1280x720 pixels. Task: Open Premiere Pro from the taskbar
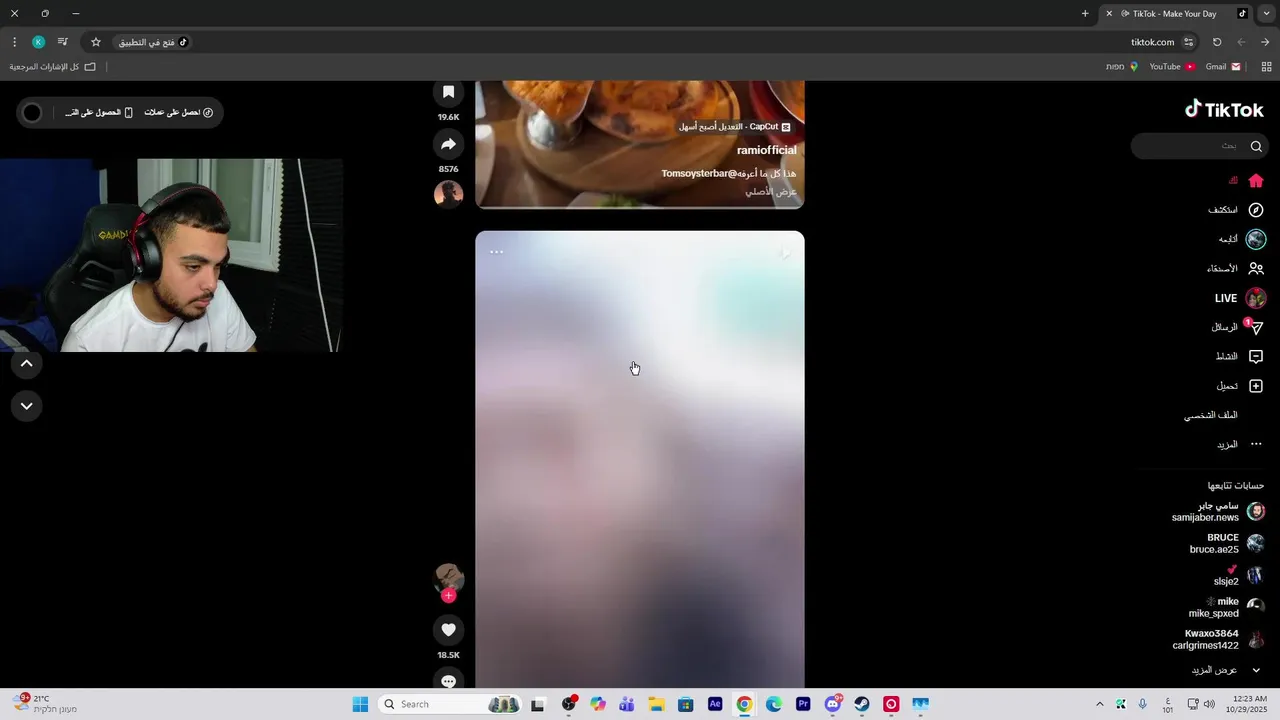803,704
